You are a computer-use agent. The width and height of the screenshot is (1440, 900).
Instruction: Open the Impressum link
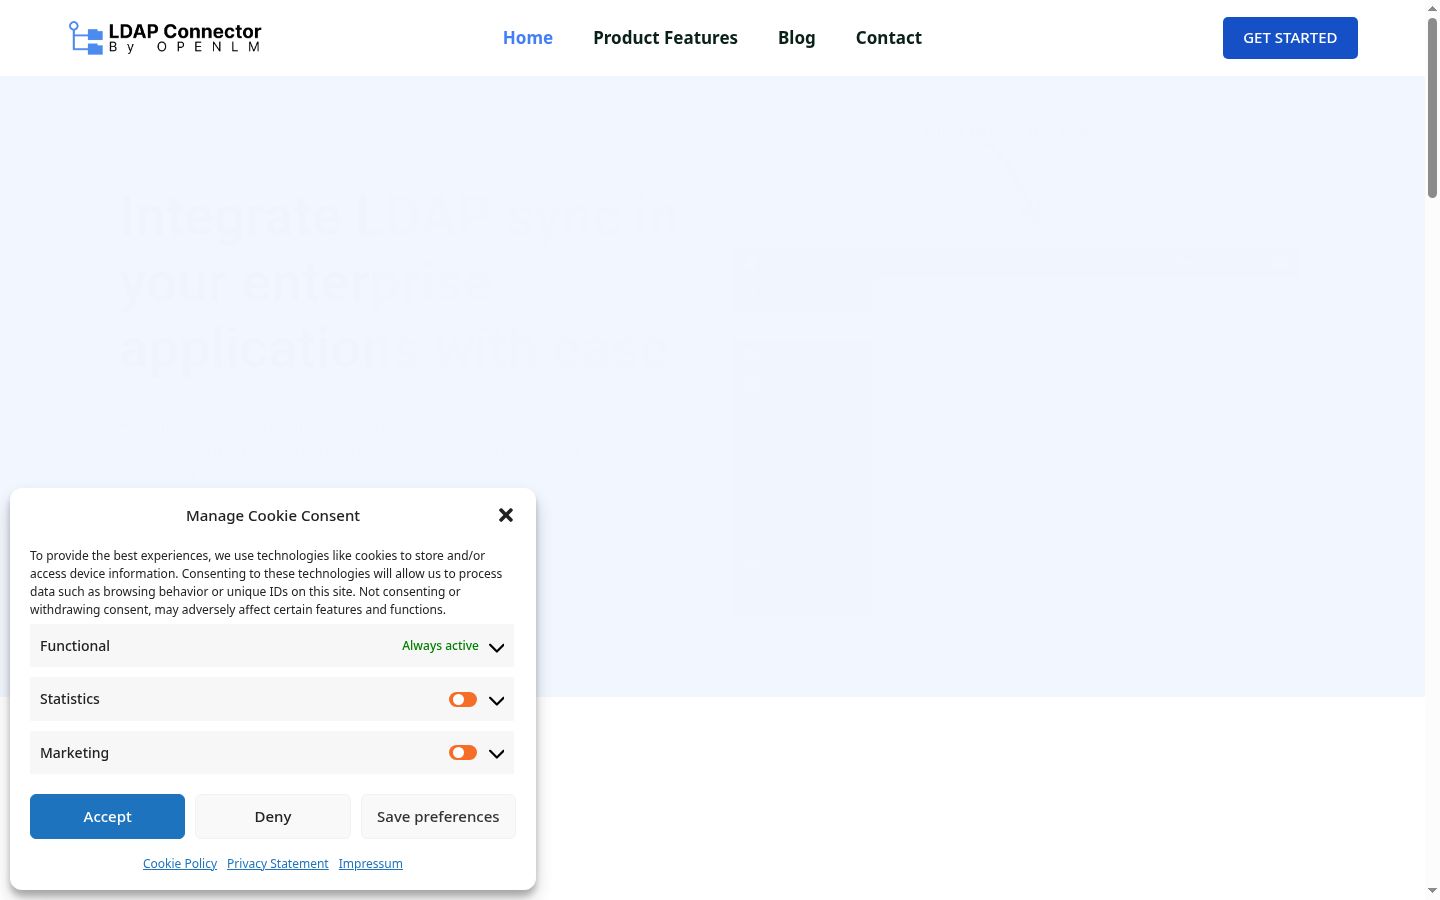point(371,863)
